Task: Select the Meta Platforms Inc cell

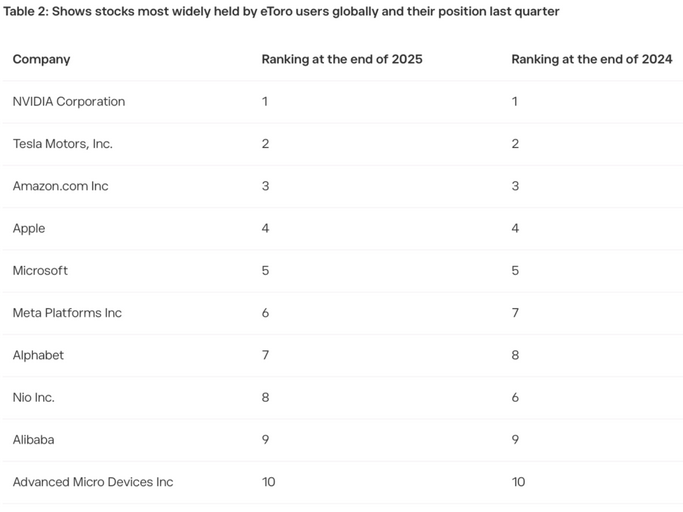Action: point(67,313)
